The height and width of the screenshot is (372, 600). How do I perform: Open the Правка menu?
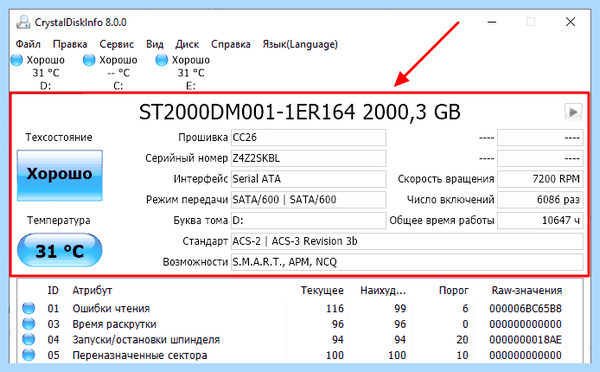point(70,44)
